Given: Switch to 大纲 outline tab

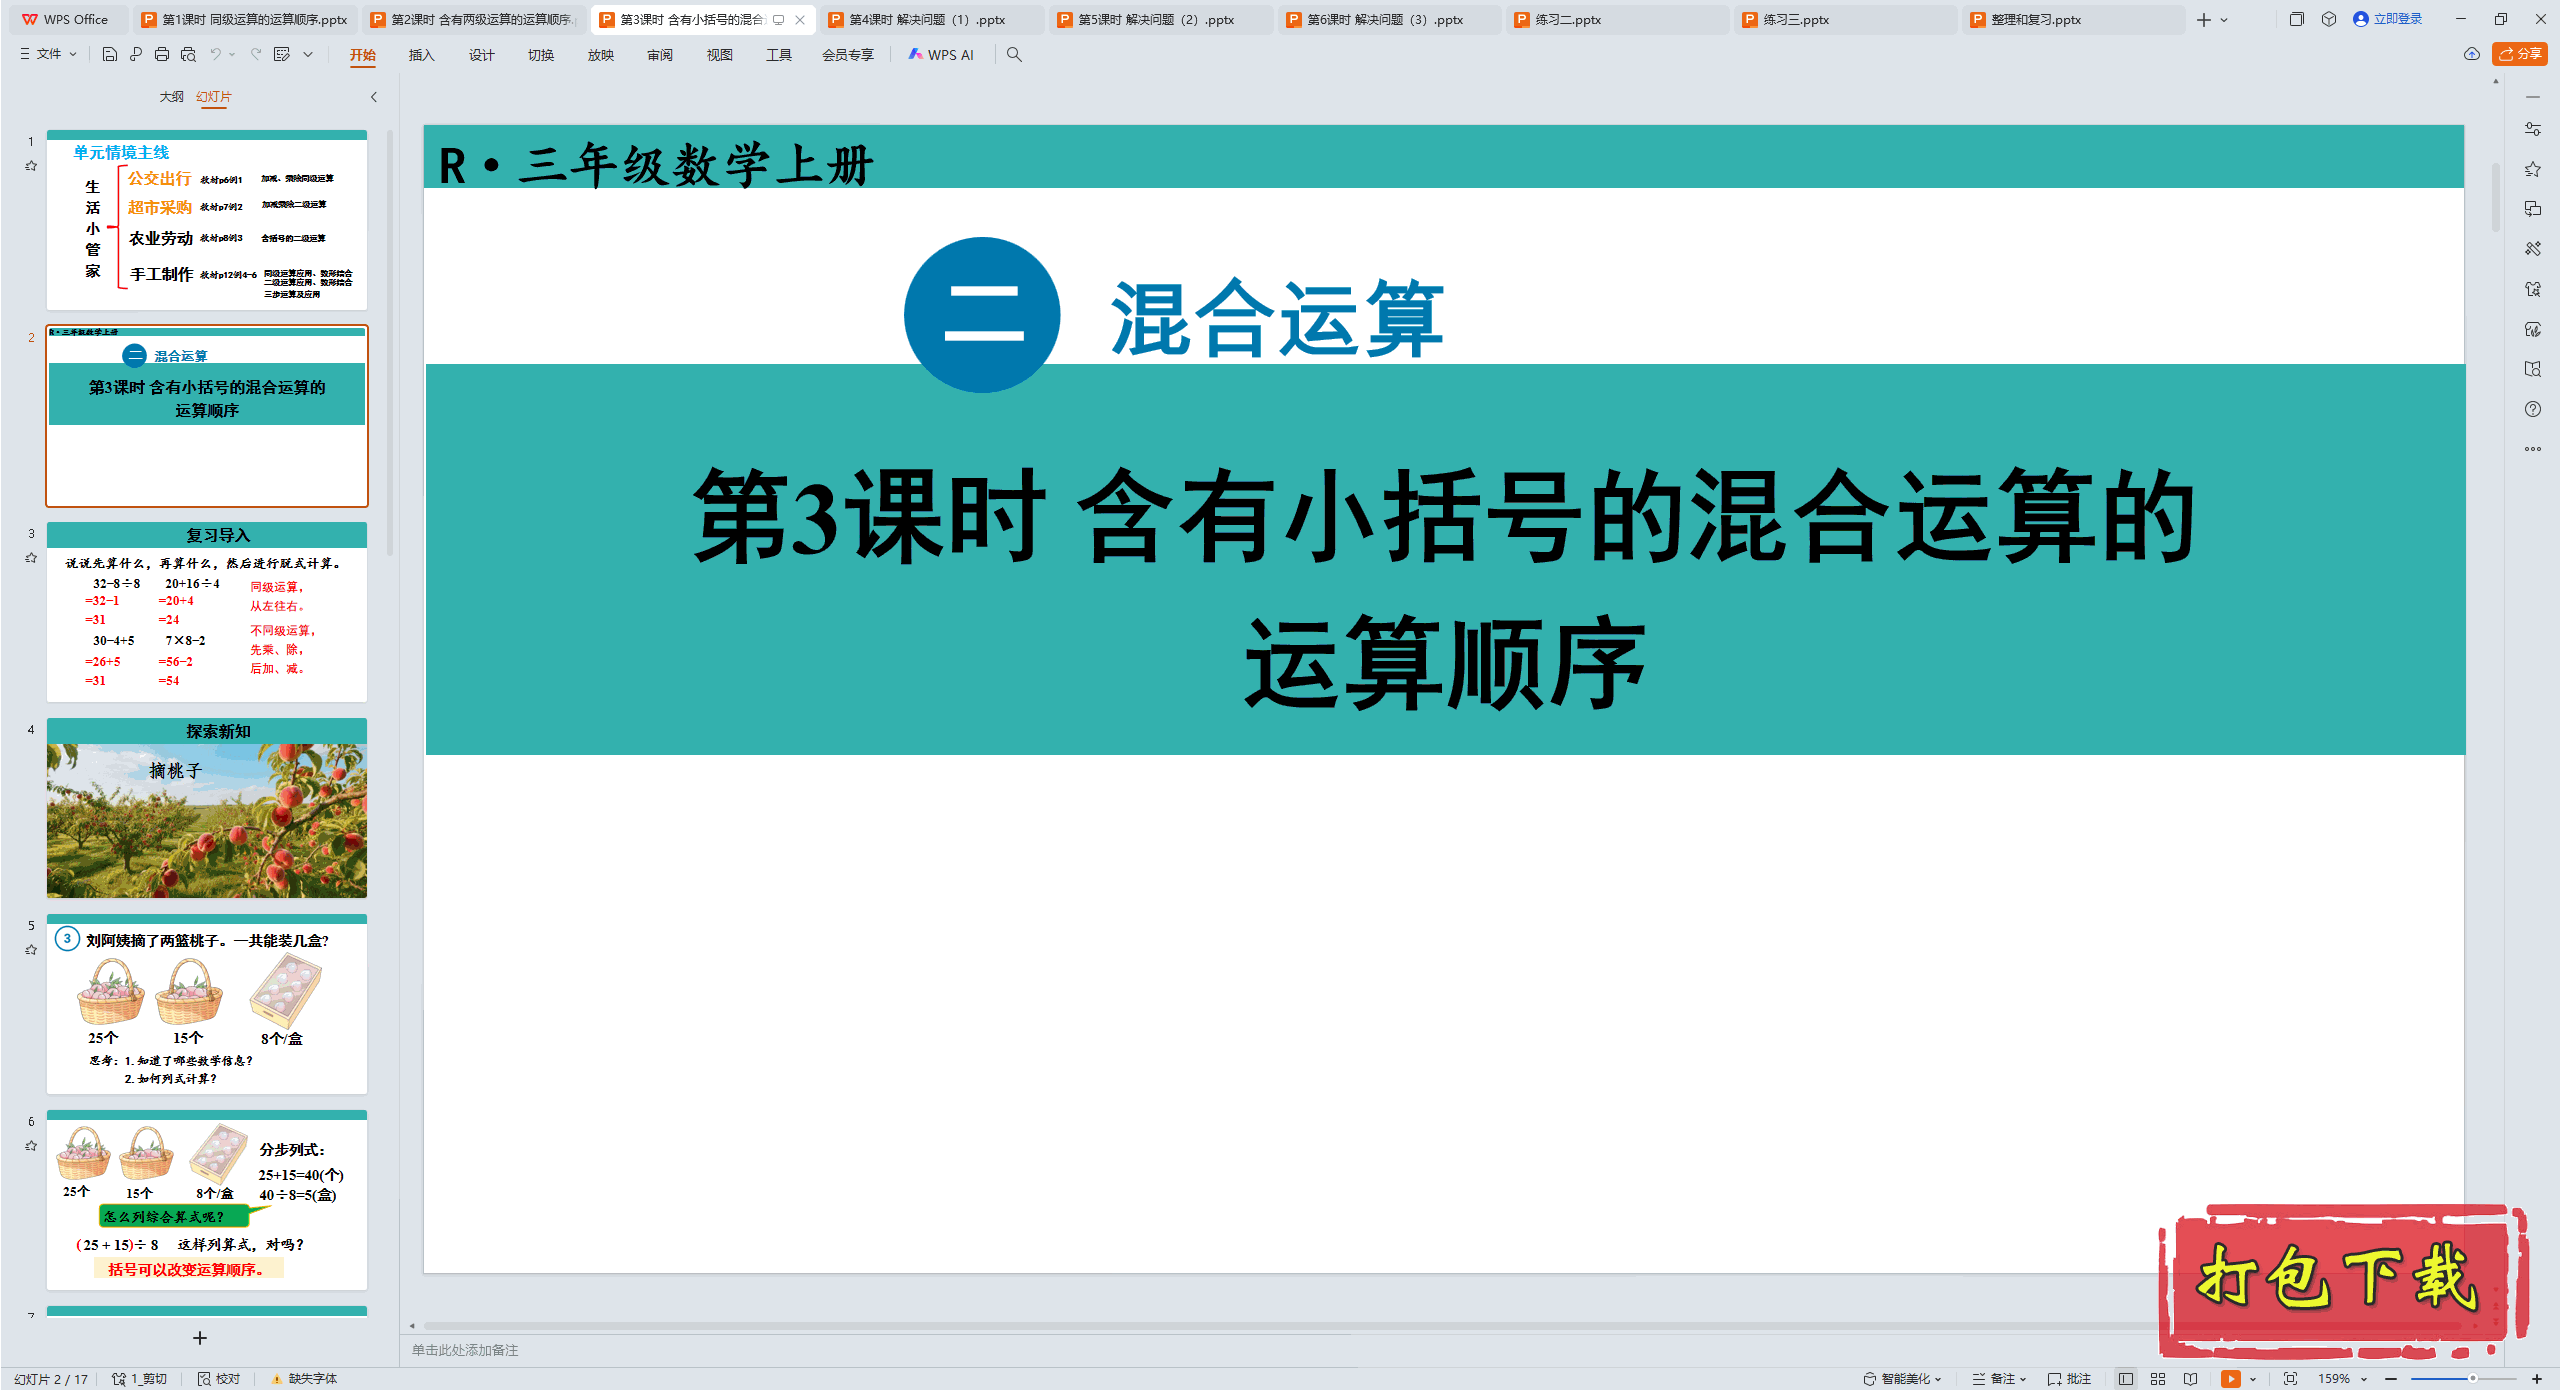Looking at the screenshot, I should point(171,96).
